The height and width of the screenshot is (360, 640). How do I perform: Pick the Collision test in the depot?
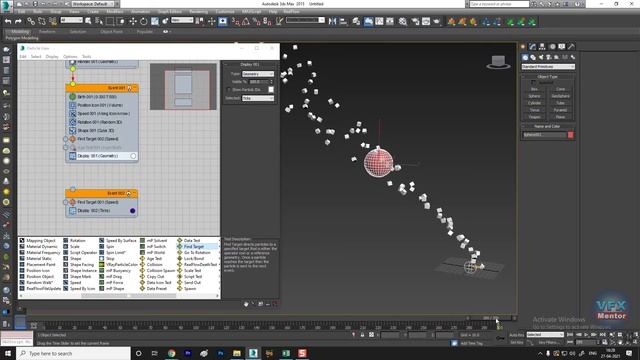point(151,264)
